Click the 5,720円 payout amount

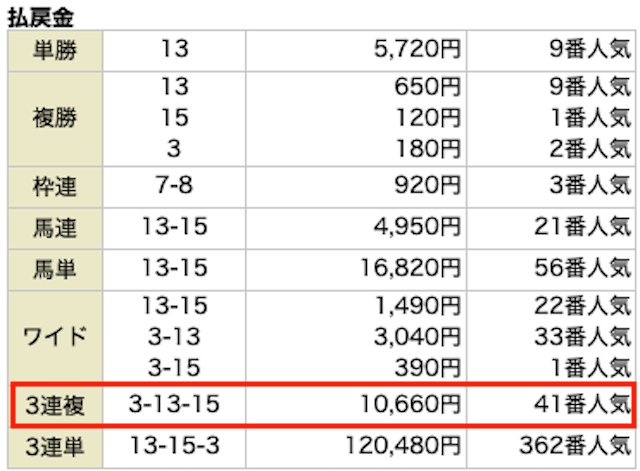pyautogui.click(x=411, y=49)
